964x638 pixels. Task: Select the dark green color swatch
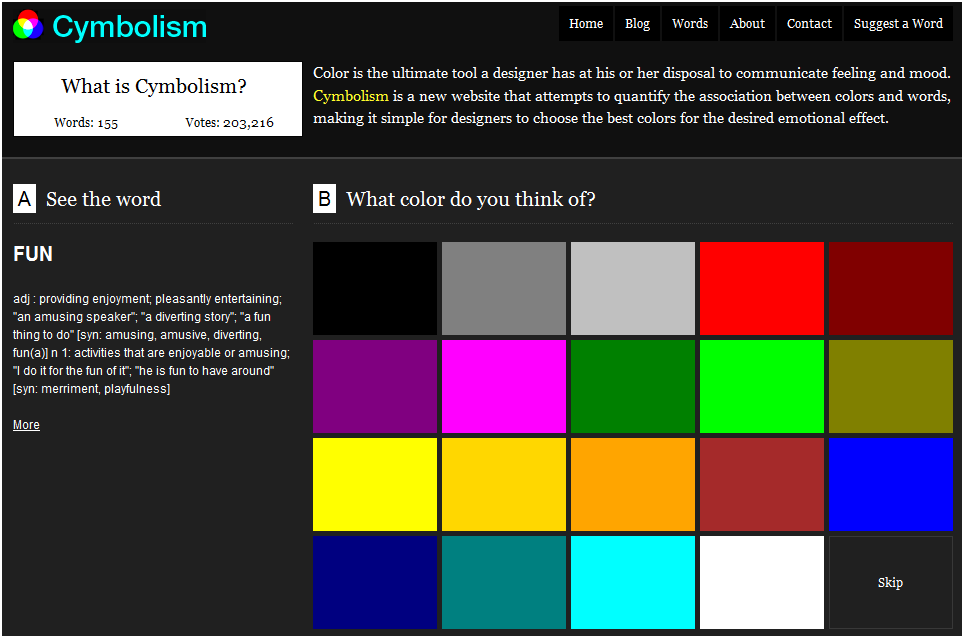point(633,387)
